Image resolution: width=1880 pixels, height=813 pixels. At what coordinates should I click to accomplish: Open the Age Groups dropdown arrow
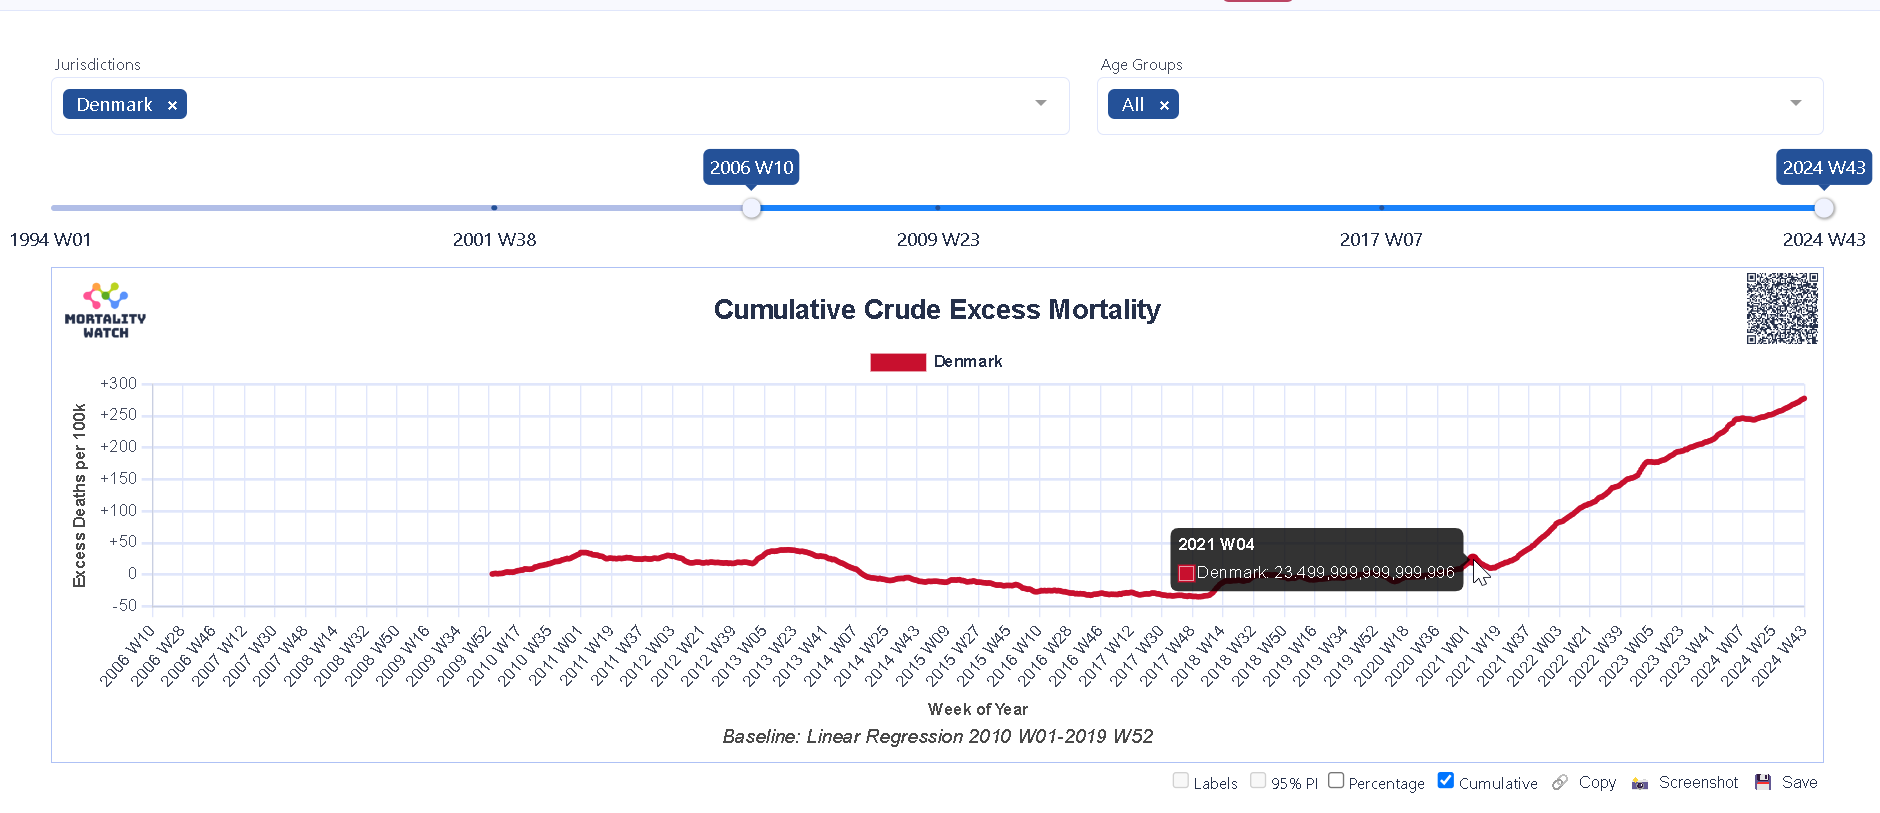1796,103
